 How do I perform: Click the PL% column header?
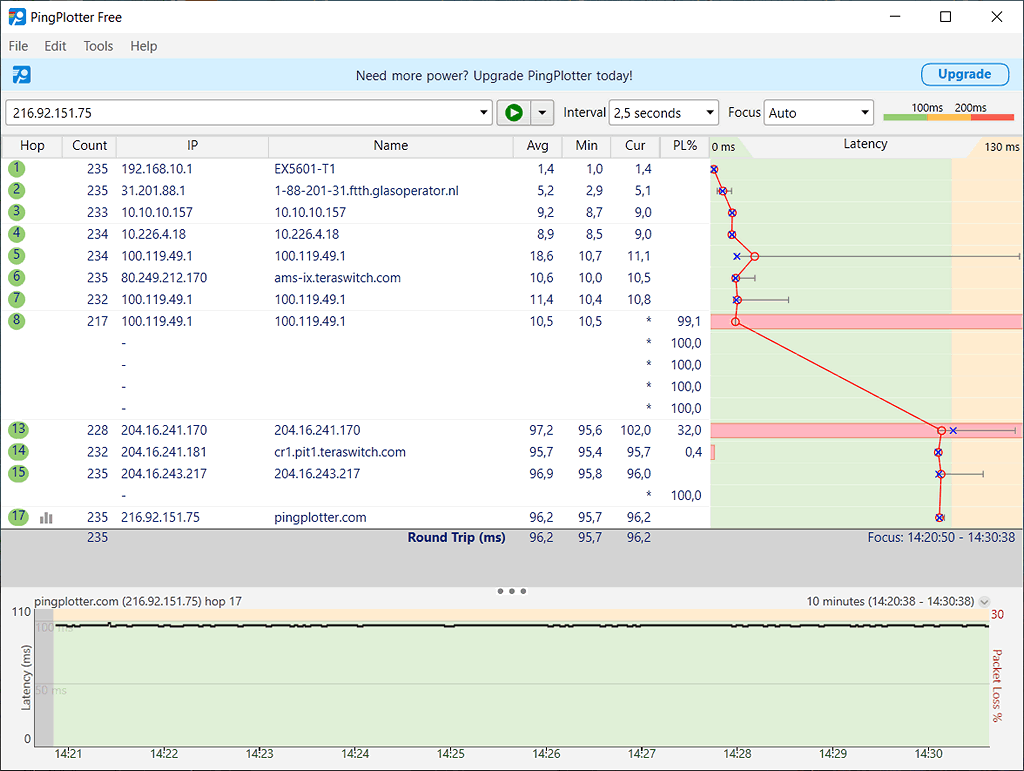click(685, 146)
